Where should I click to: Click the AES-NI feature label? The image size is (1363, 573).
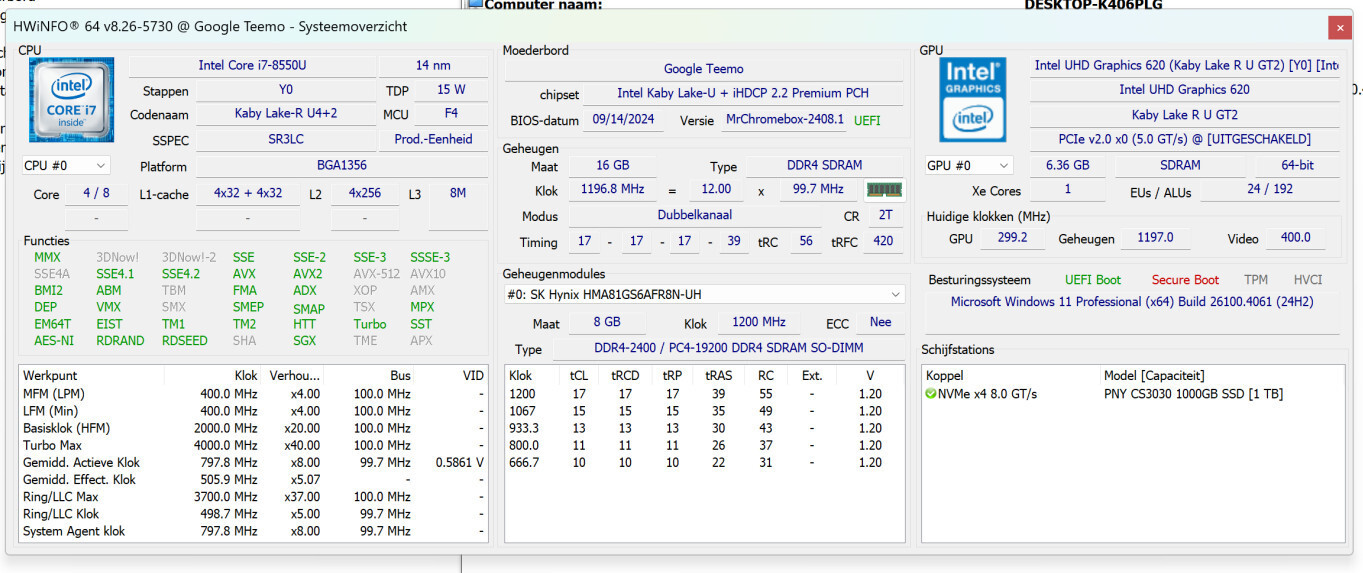[x=54, y=341]
